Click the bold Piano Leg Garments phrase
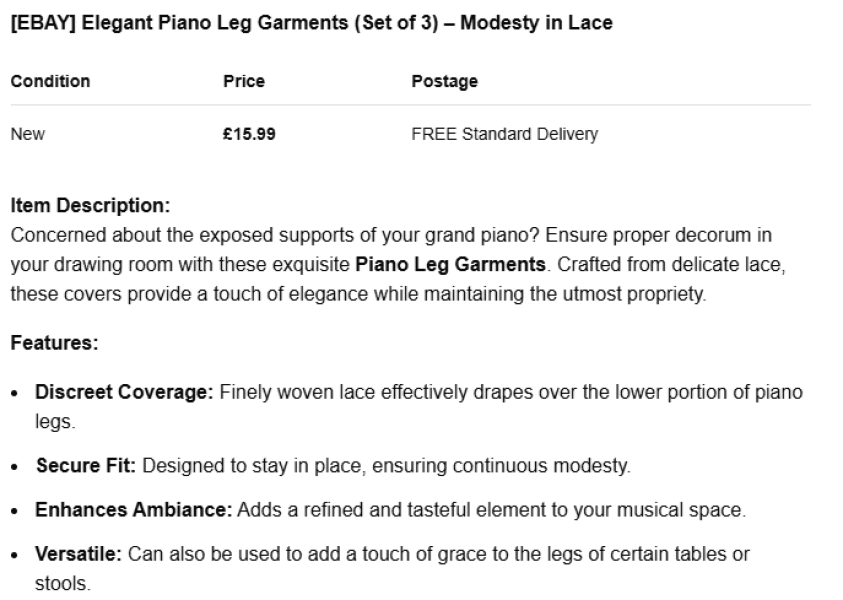This screenshot has width=843, height=600. coord(451,265)
